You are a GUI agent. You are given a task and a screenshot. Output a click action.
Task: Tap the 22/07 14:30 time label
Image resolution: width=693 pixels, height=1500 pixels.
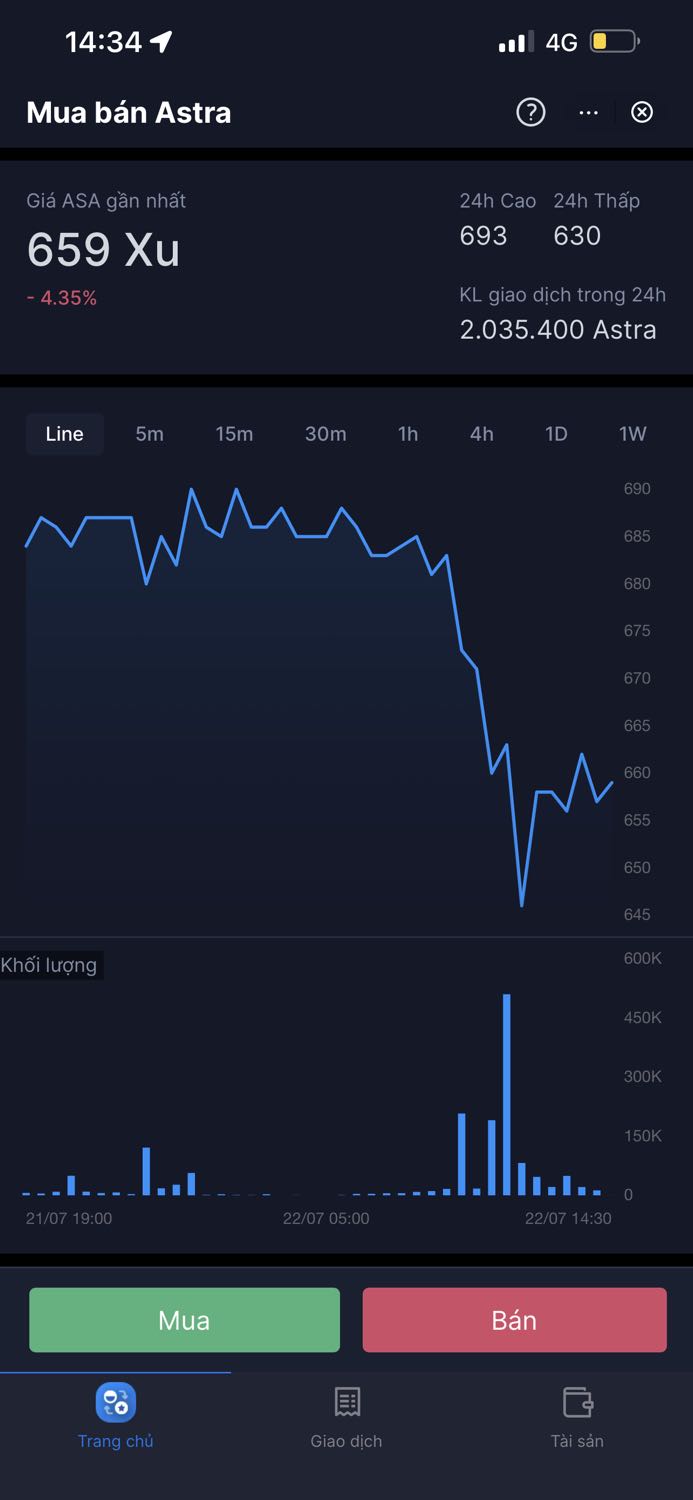coord(568,1218)
